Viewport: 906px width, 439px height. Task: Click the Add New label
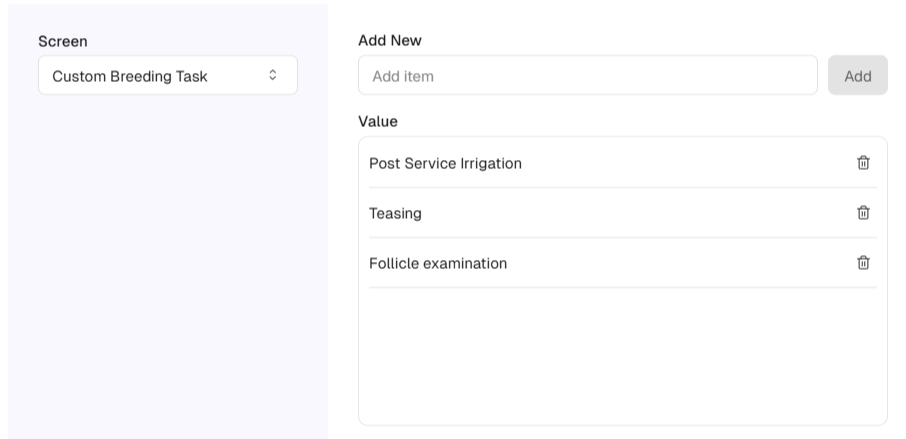click(x=390, y=41)
